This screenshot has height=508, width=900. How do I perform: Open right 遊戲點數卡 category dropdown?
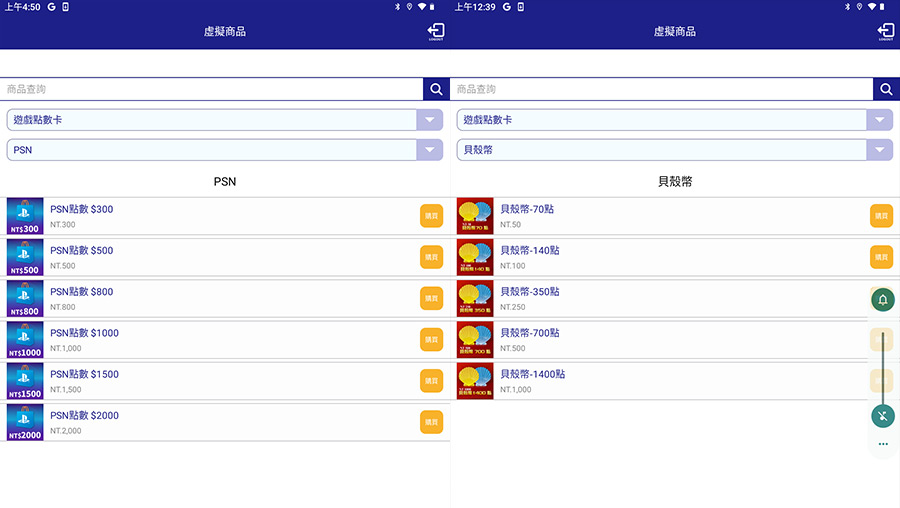coord(674,120)
